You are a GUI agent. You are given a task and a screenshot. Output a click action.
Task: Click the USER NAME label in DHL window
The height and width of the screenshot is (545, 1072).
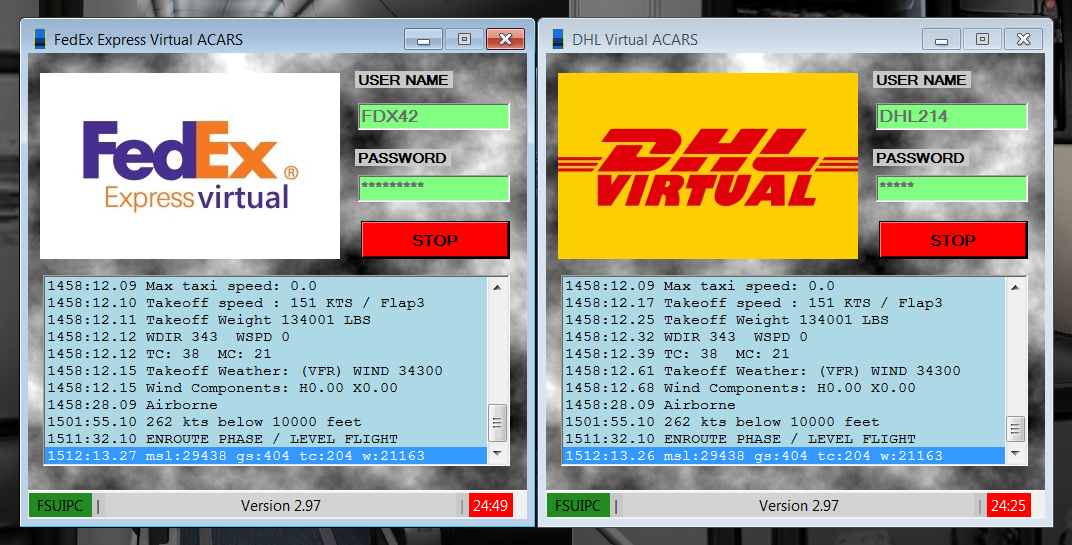[922, 80]
